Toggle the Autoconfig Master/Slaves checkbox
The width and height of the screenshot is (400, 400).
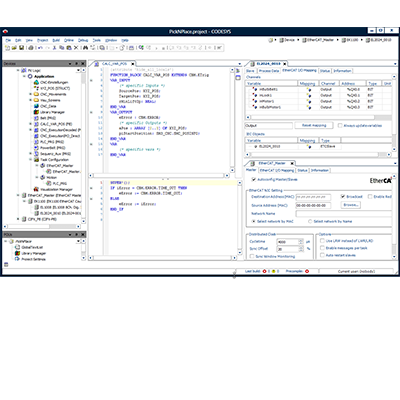click(253, 179)
